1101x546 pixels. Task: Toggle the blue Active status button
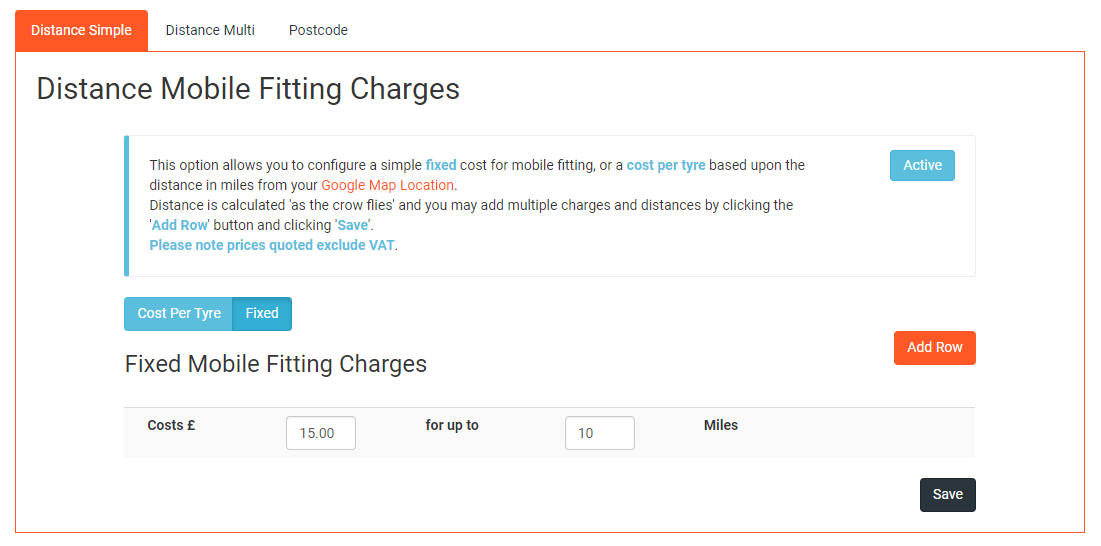(x=922, y=166)
